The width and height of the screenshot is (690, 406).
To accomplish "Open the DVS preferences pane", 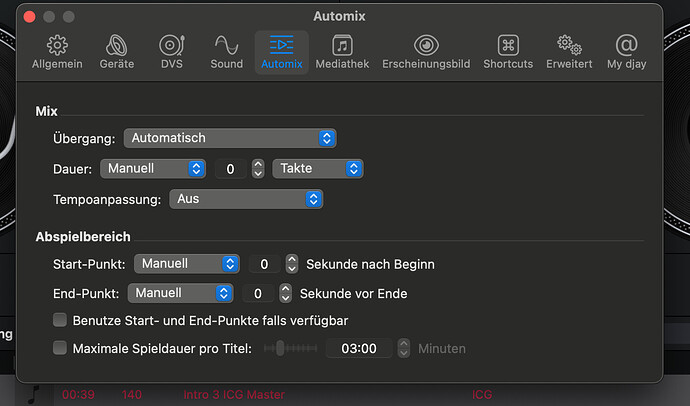I will point(172,52).
